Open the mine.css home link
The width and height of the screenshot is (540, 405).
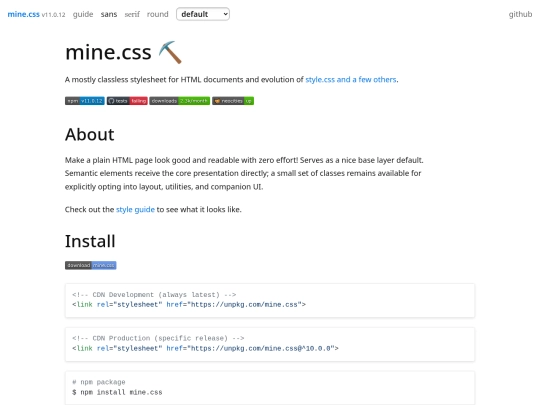coord(23,14)
